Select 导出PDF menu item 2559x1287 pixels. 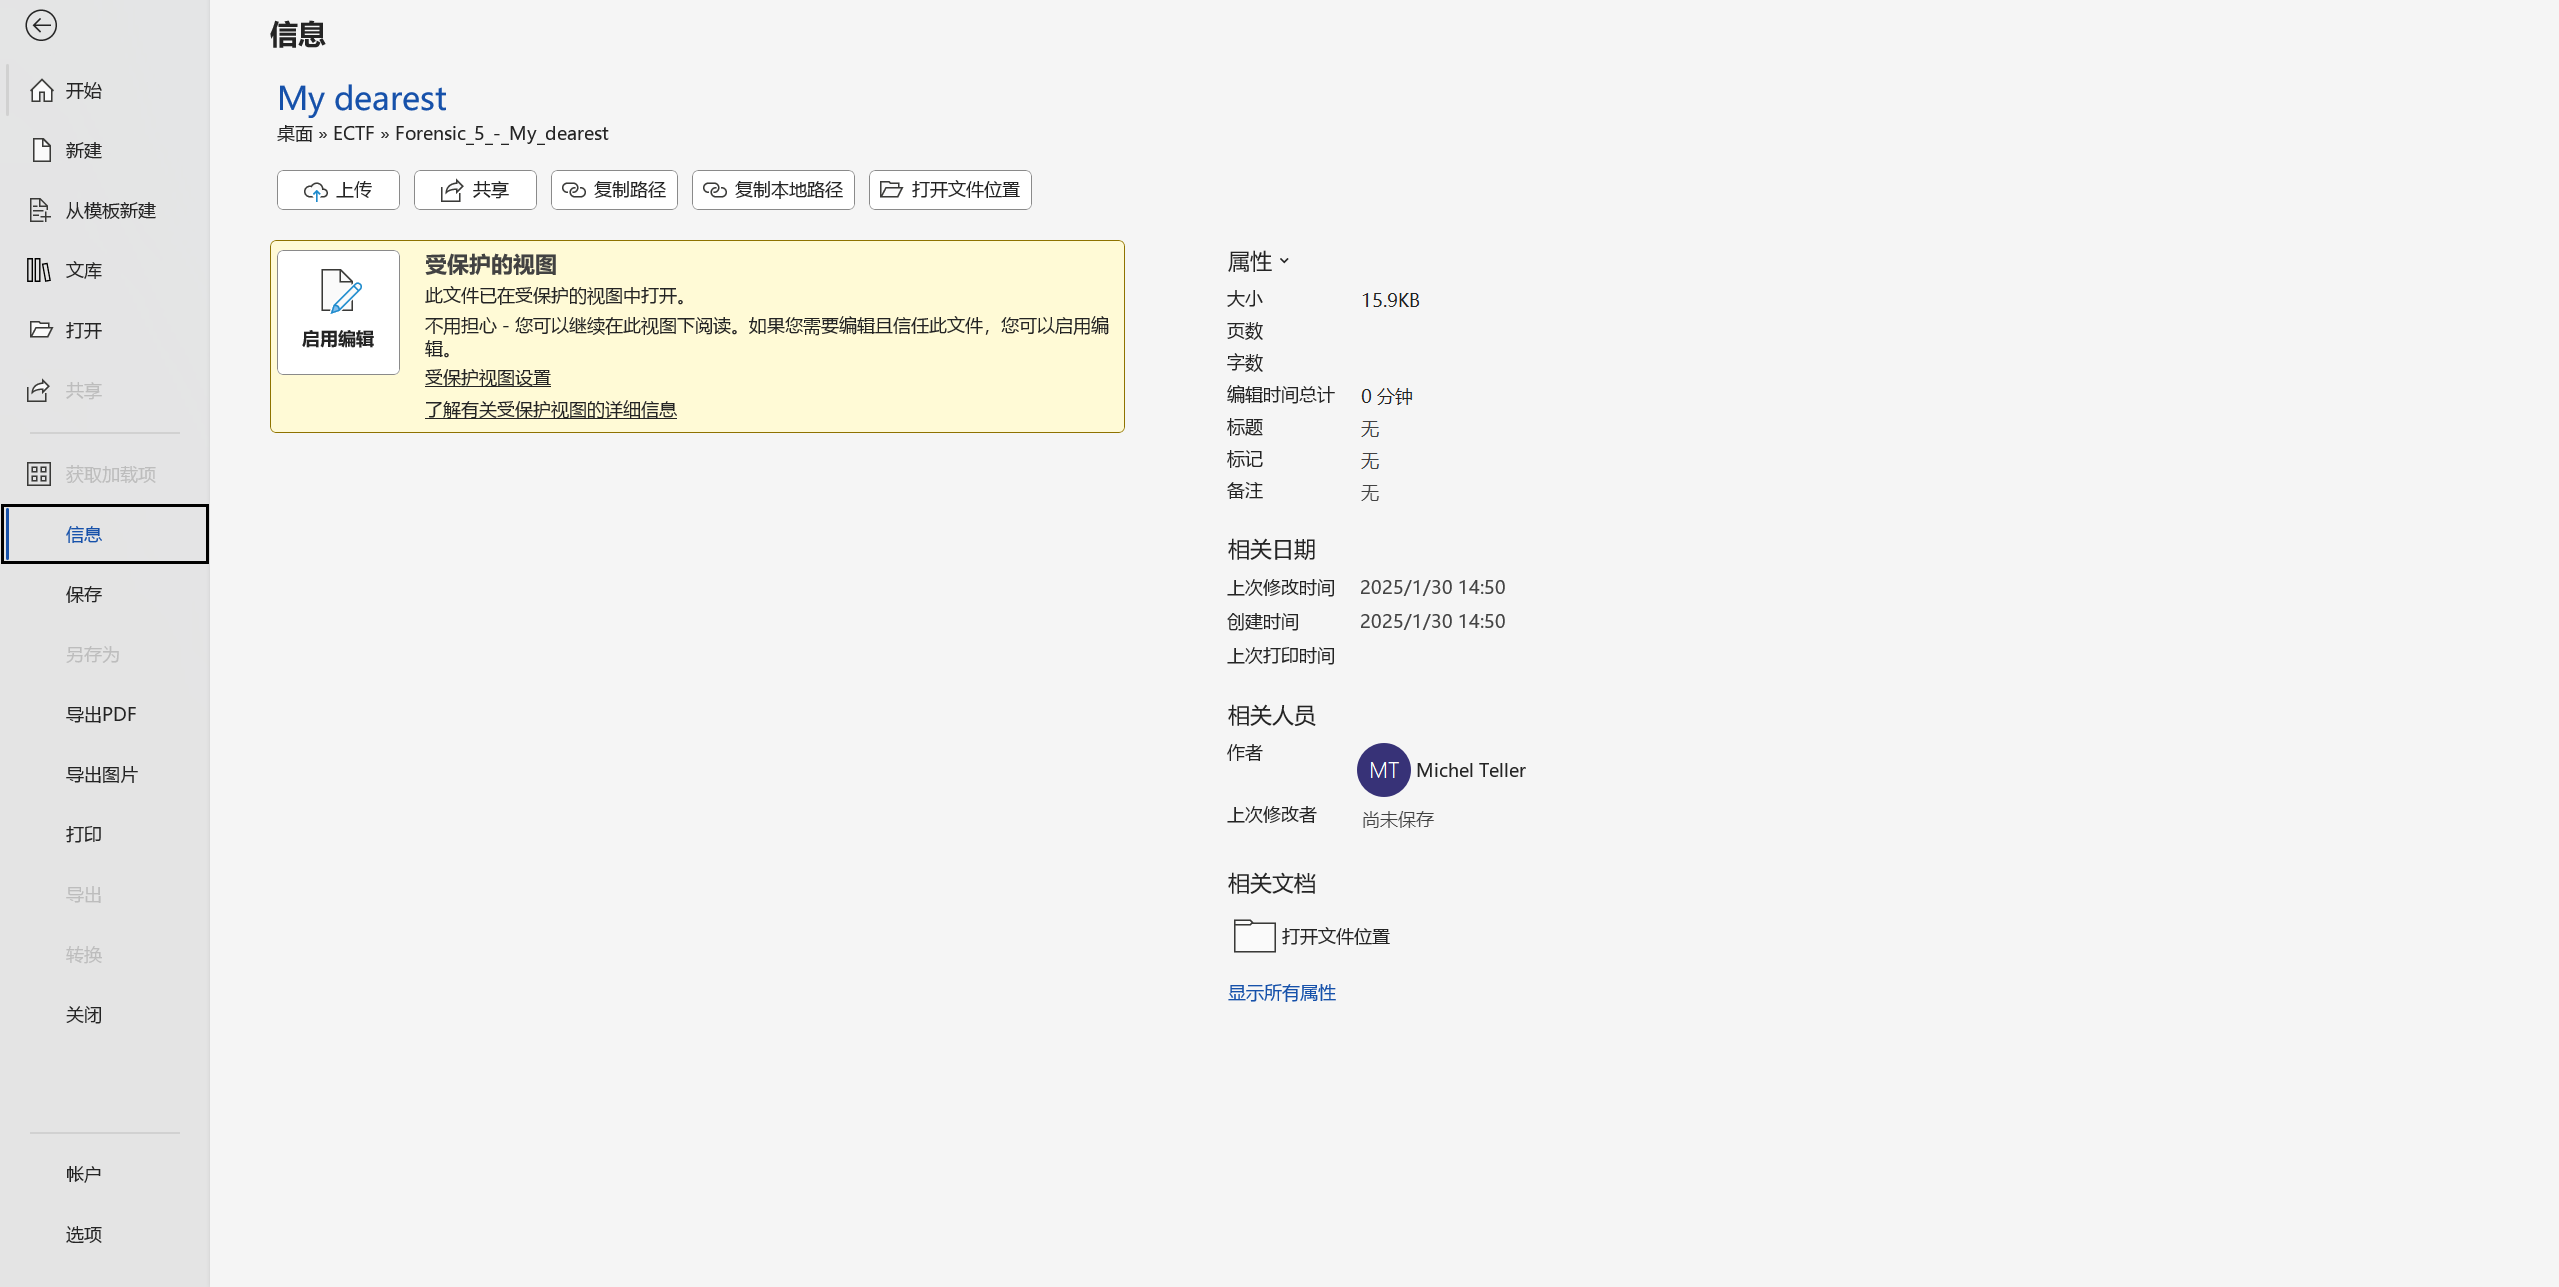coord(101,715)
